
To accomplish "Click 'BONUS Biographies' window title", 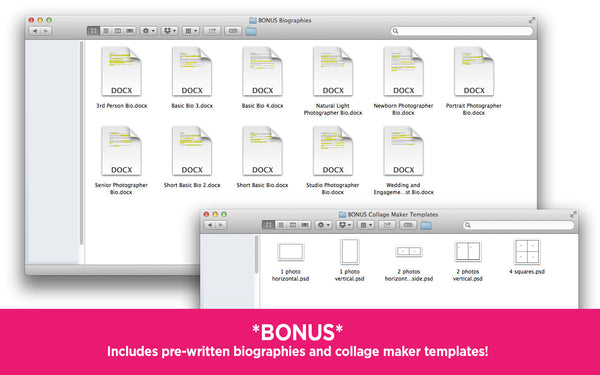I will [285, 20].
